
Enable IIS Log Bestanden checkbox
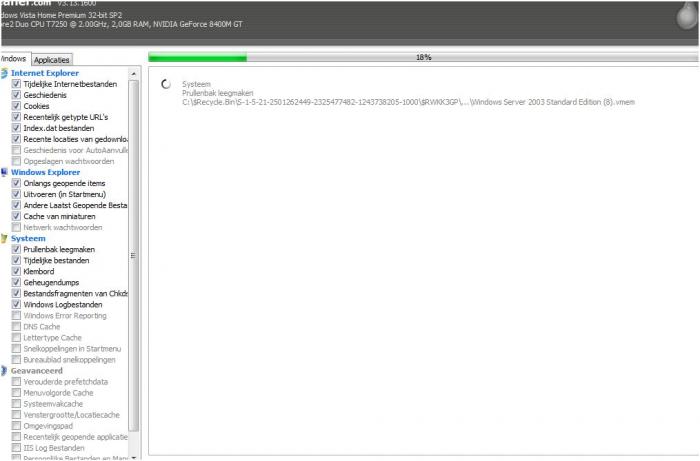[17, 448]
